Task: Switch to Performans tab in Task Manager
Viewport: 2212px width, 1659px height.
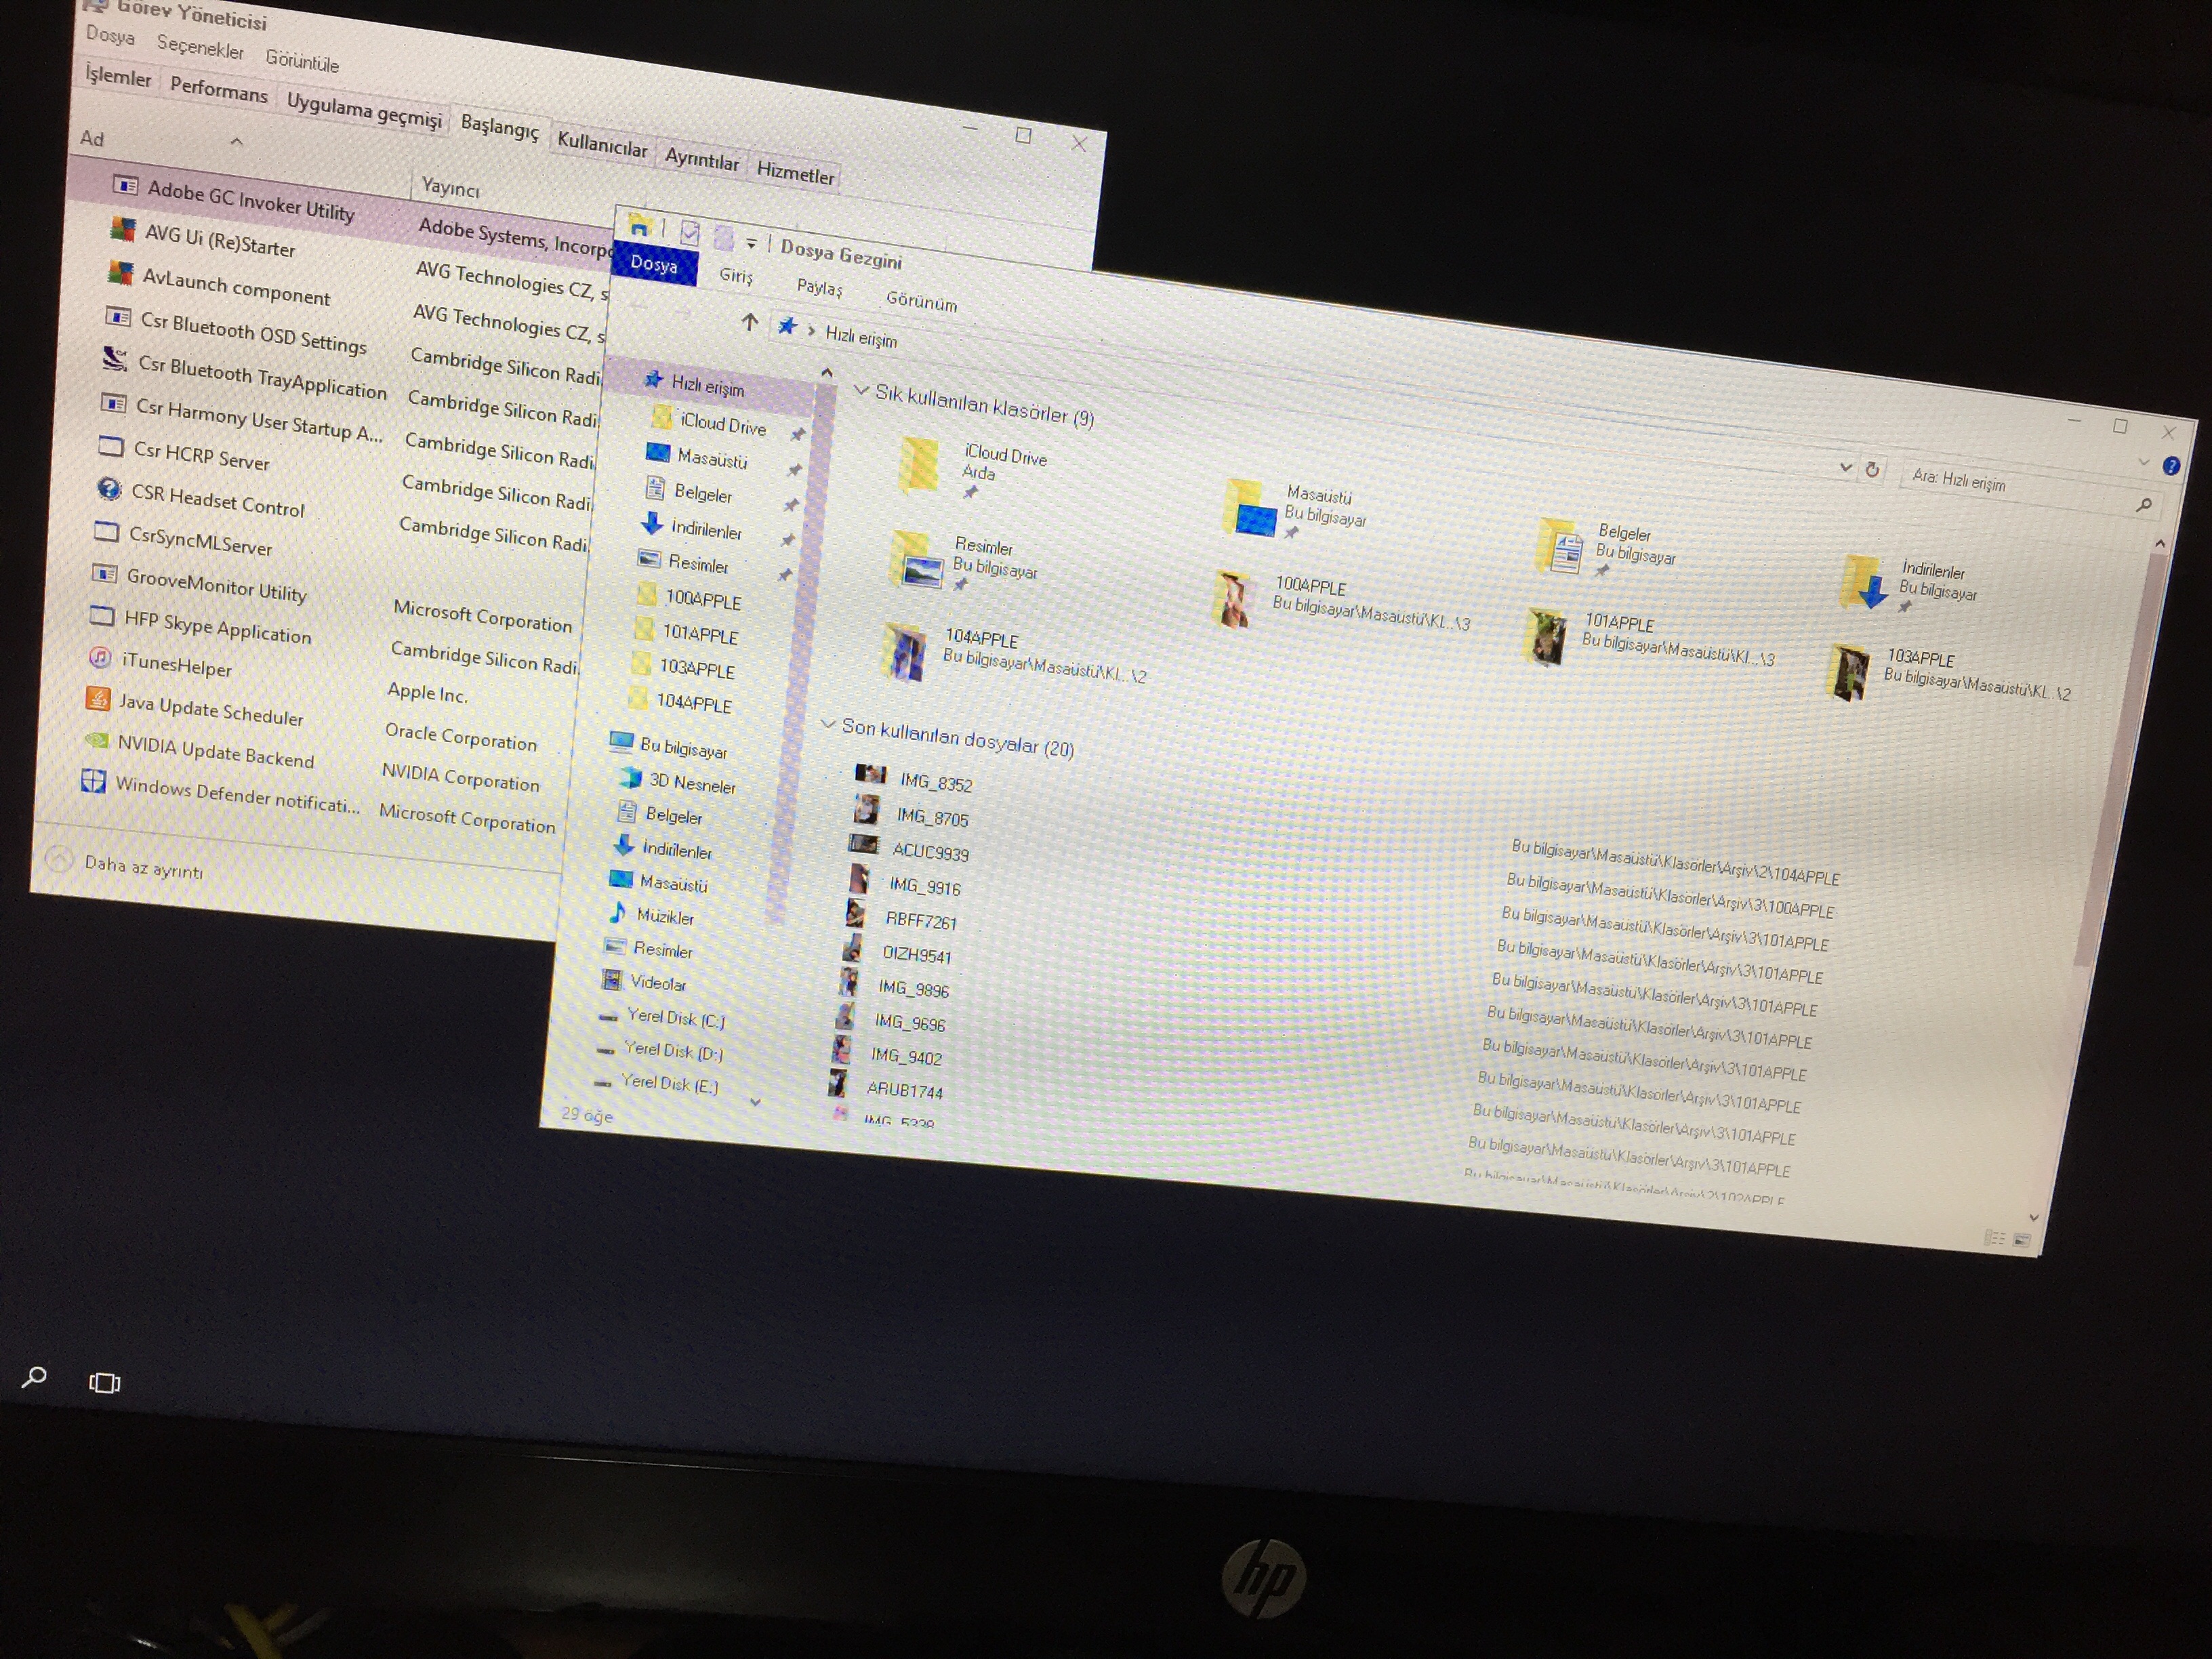Action: coord(218,91)
